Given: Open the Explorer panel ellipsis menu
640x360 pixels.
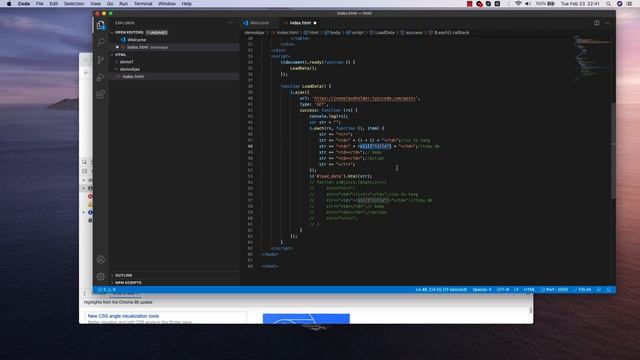Looking at the screenshot, I should click(231, 23).
